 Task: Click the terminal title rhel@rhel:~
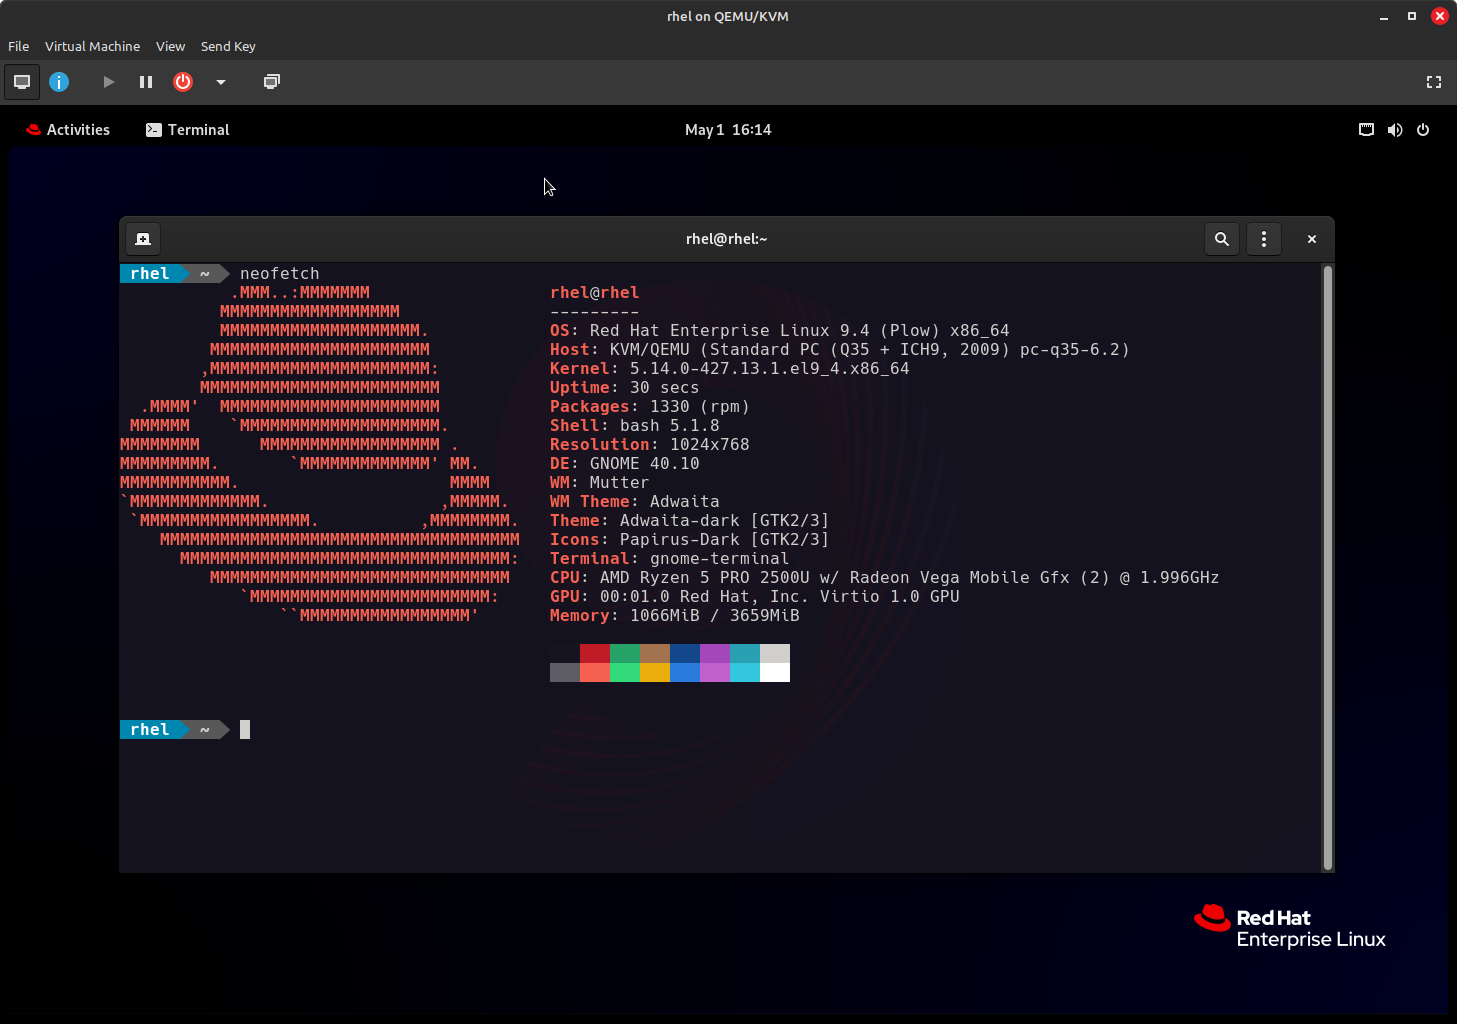pyautogui.click(x=727, y=239)
